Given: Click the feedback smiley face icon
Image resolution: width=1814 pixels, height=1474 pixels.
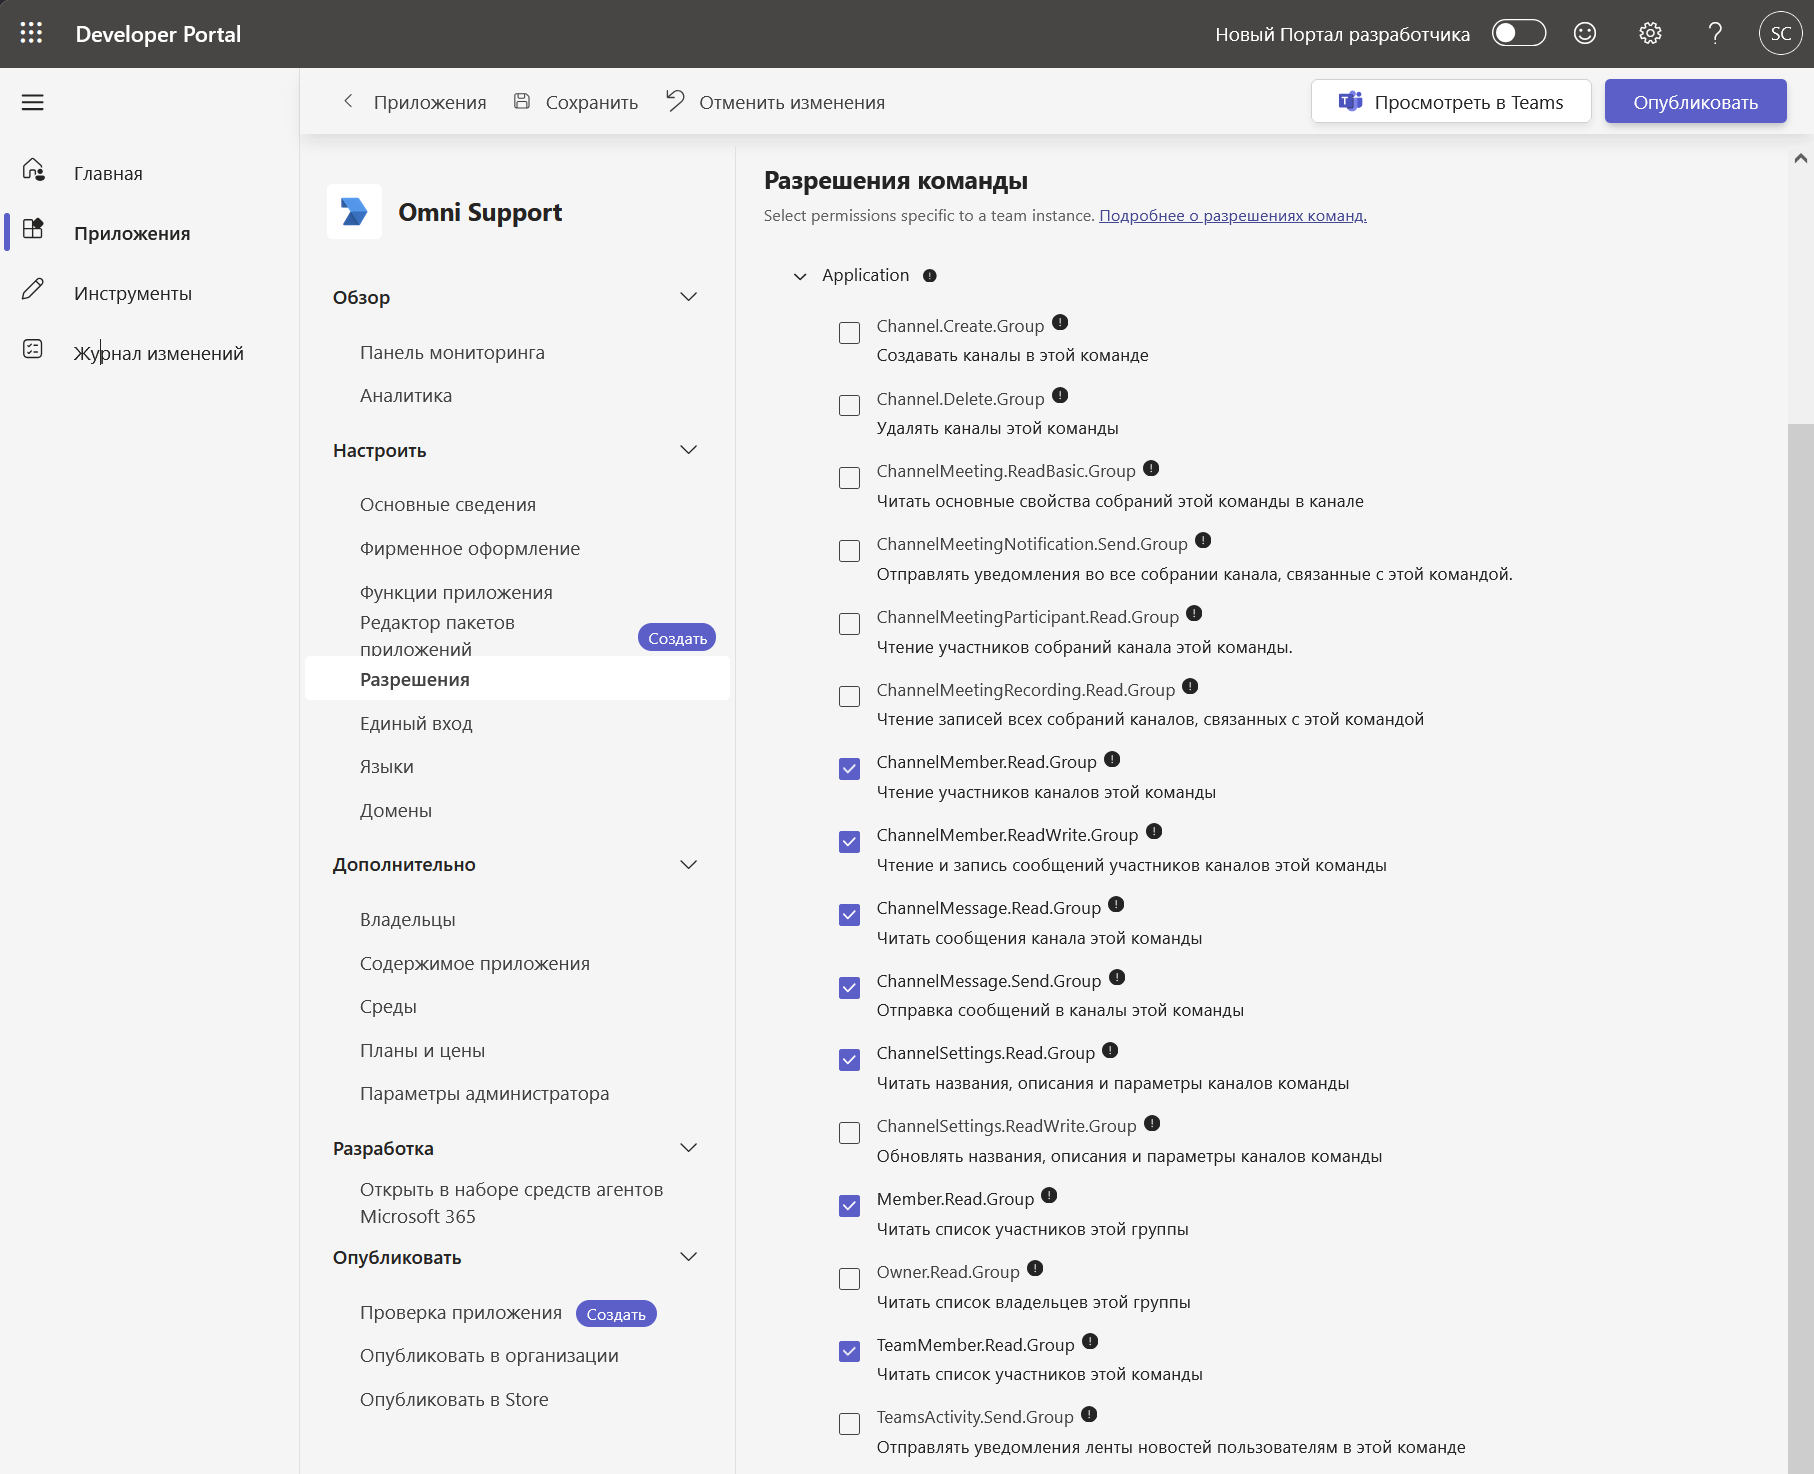Looking at the screenshot, I should click(x=1585, y=33).
